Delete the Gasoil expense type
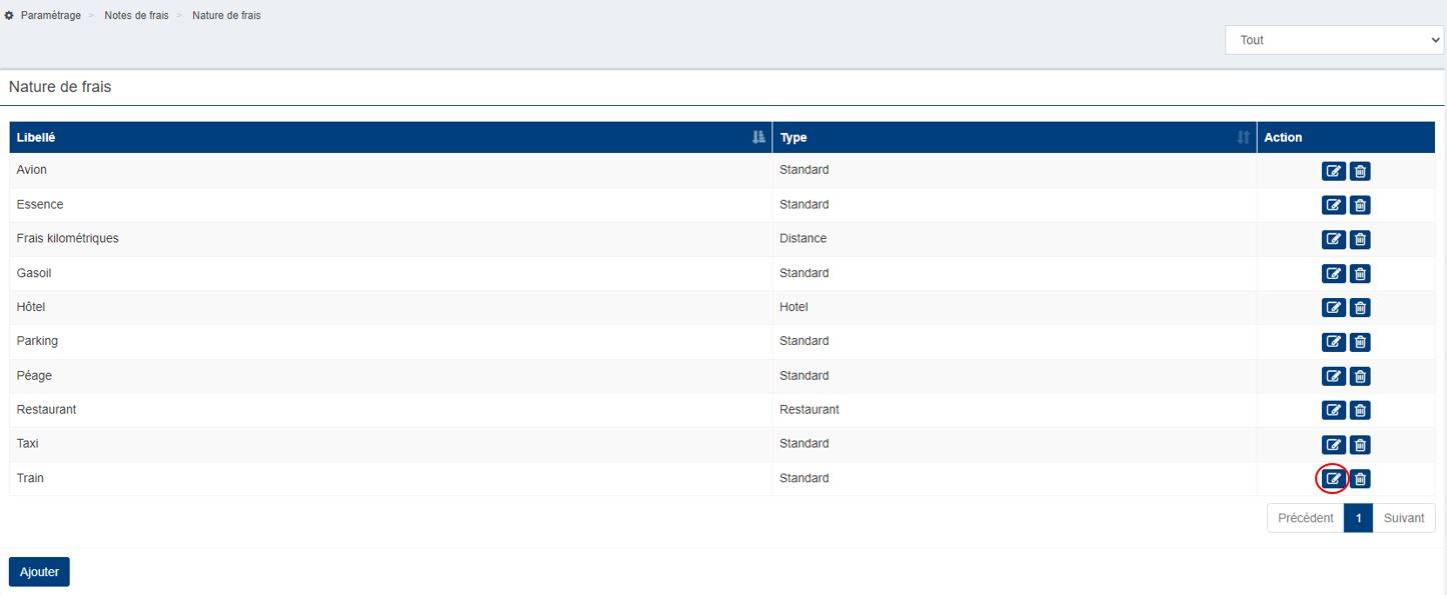 click(x=1360, y=274)
